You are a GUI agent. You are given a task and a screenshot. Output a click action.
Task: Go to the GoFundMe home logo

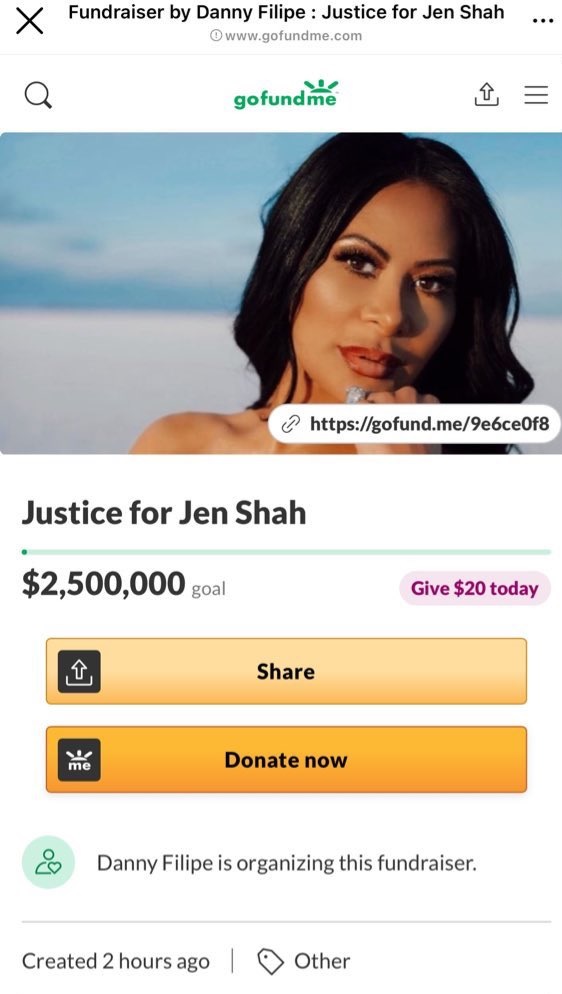click(x=286, y=95)
